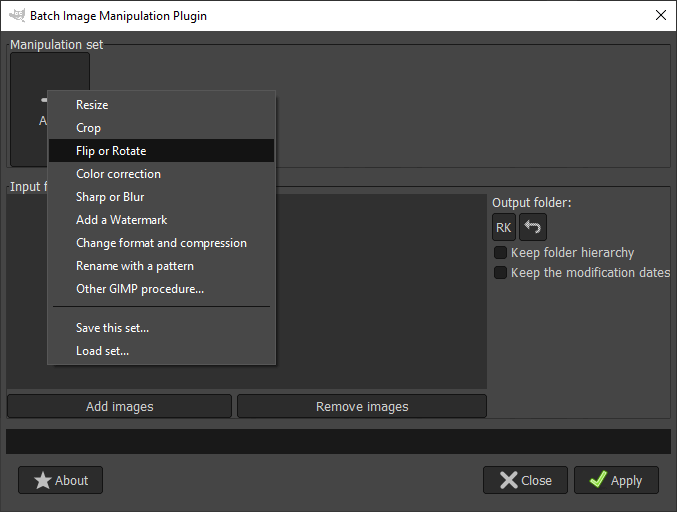Select Sharp or Blur entry

[161, 197]
